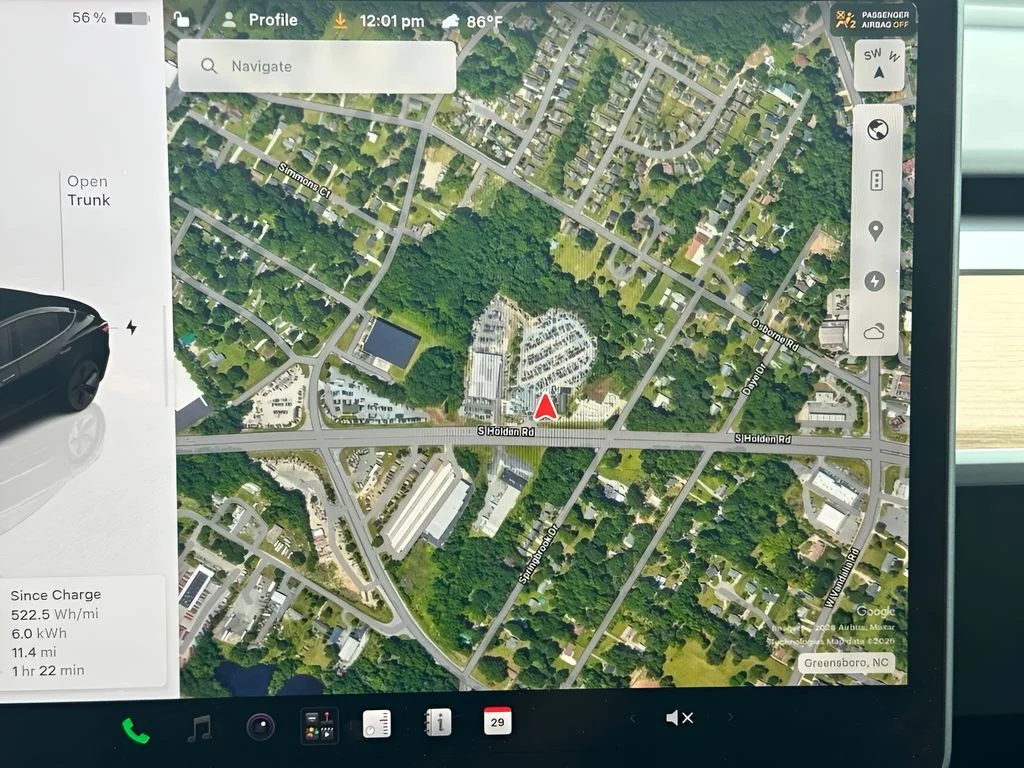Lower volume with the left chevron

tap(632, 719)
